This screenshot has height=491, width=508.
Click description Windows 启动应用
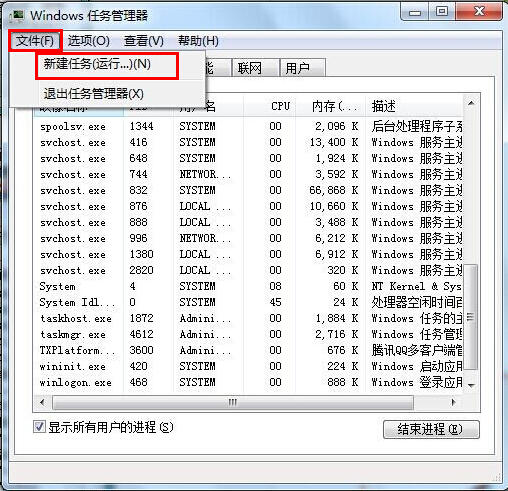417,366
